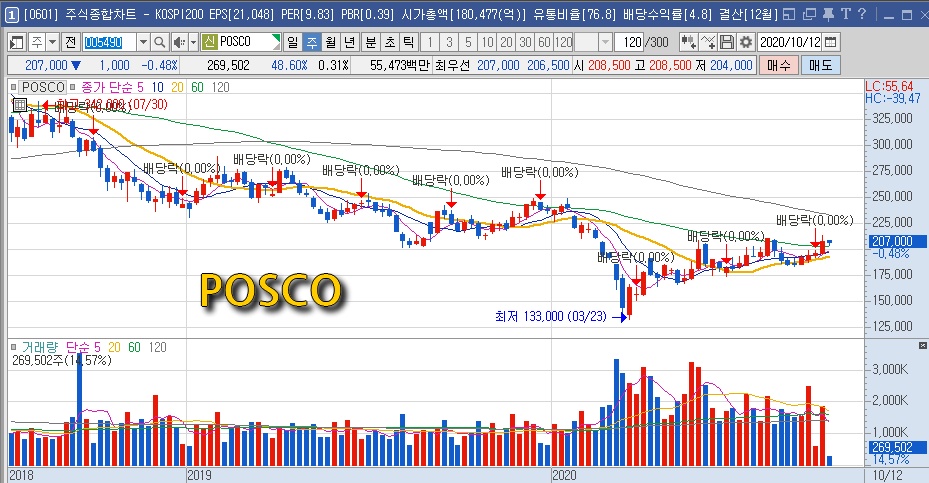Click the 최저 133,000 (03/23) marker
The image size is (929, 483).
click(550, 316)
